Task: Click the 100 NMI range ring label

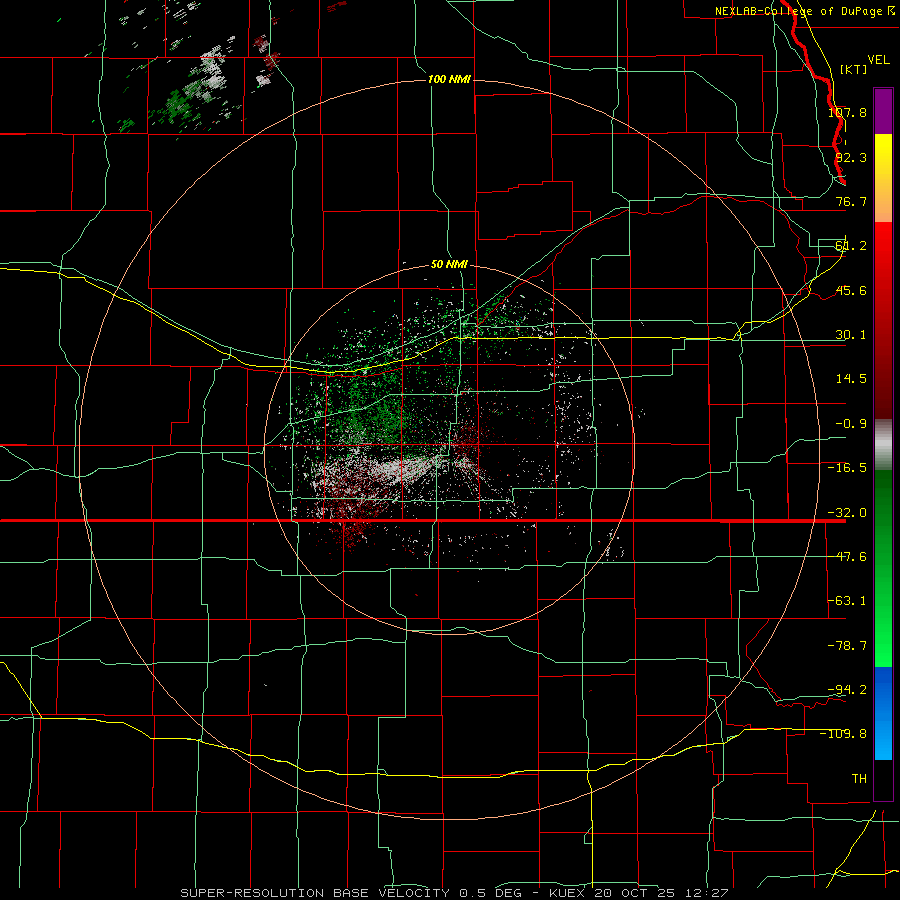Action: click(449, 79)
